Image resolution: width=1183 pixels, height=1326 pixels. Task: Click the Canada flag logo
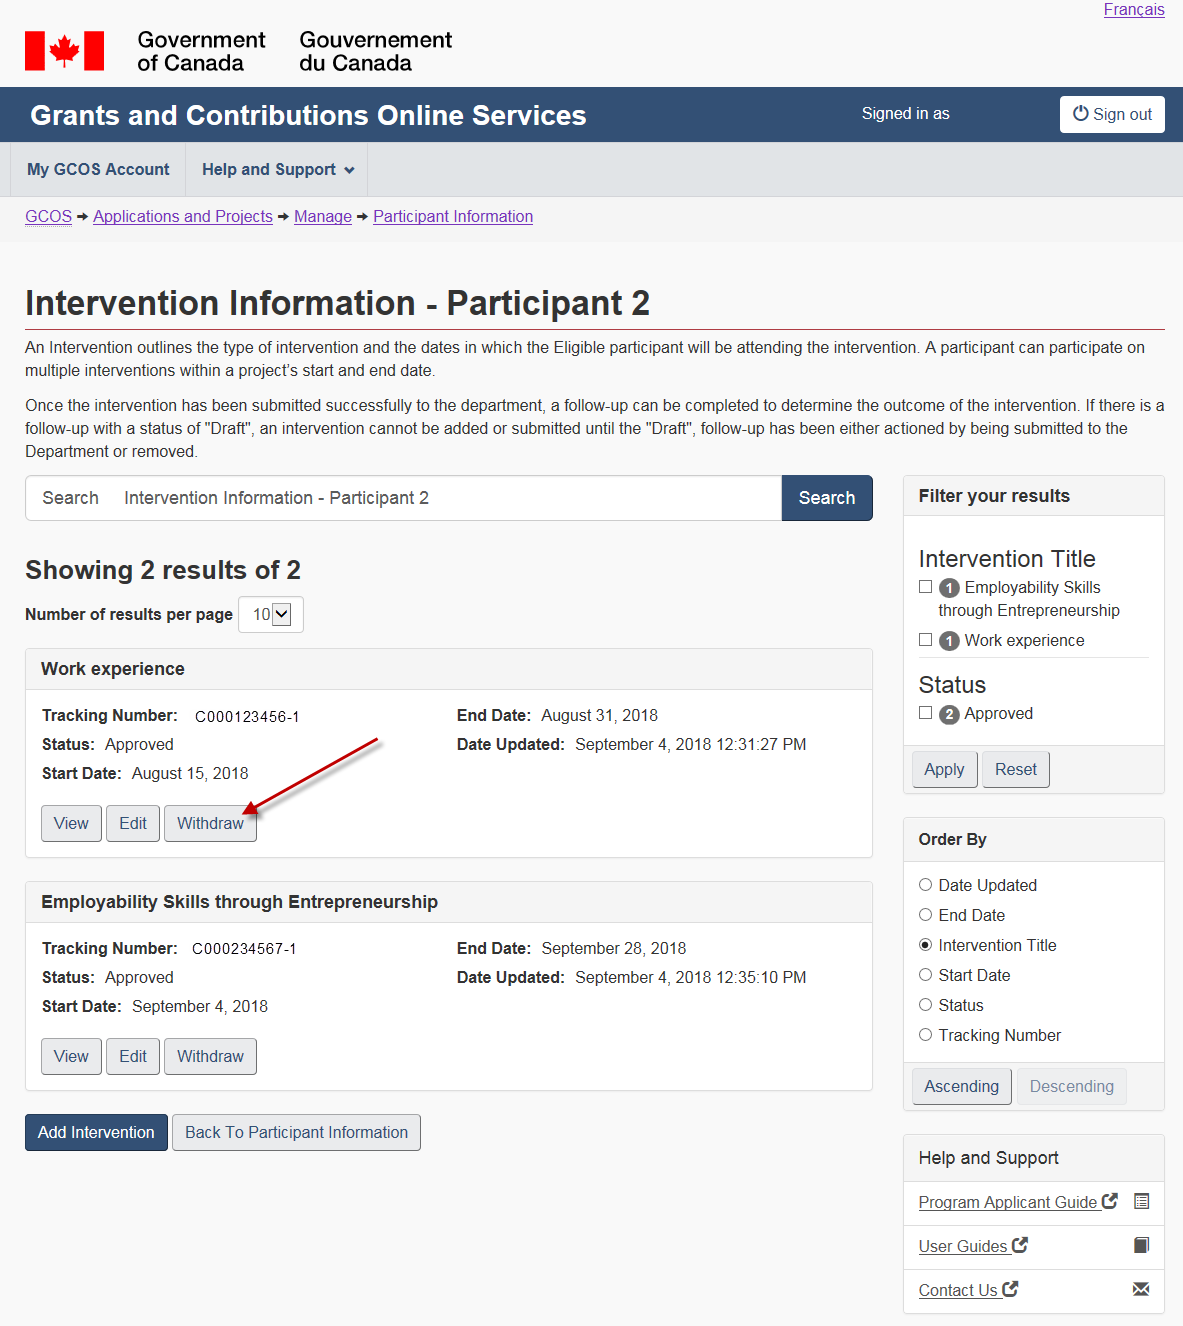(65, 51)
